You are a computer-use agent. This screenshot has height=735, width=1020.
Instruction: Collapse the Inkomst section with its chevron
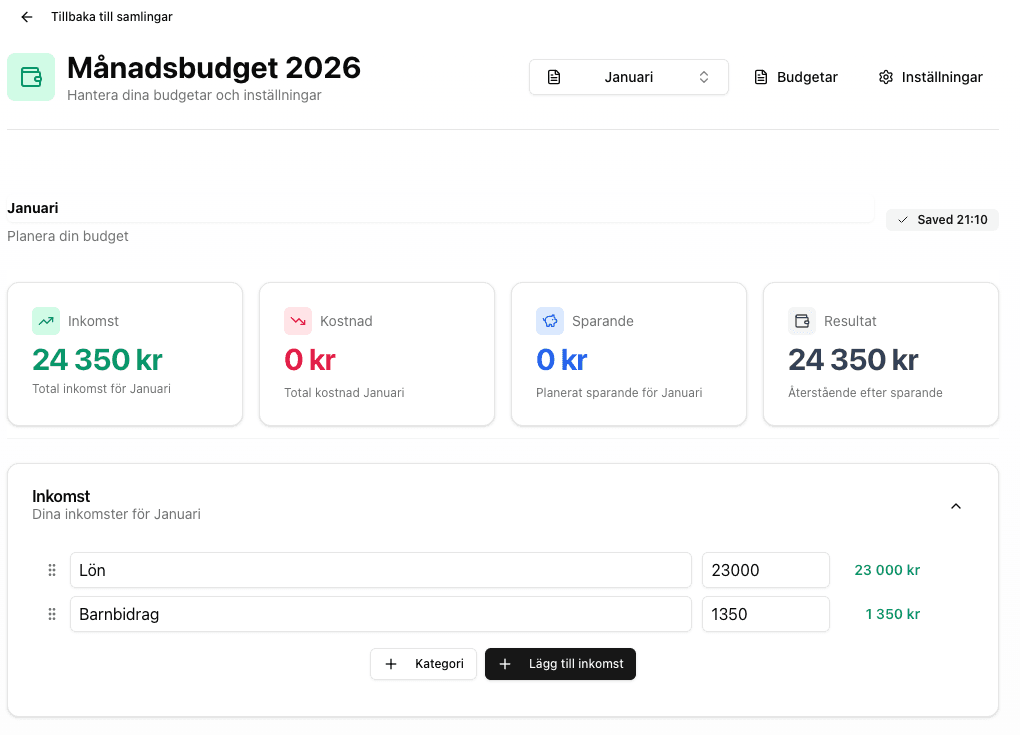coord(955,506)
